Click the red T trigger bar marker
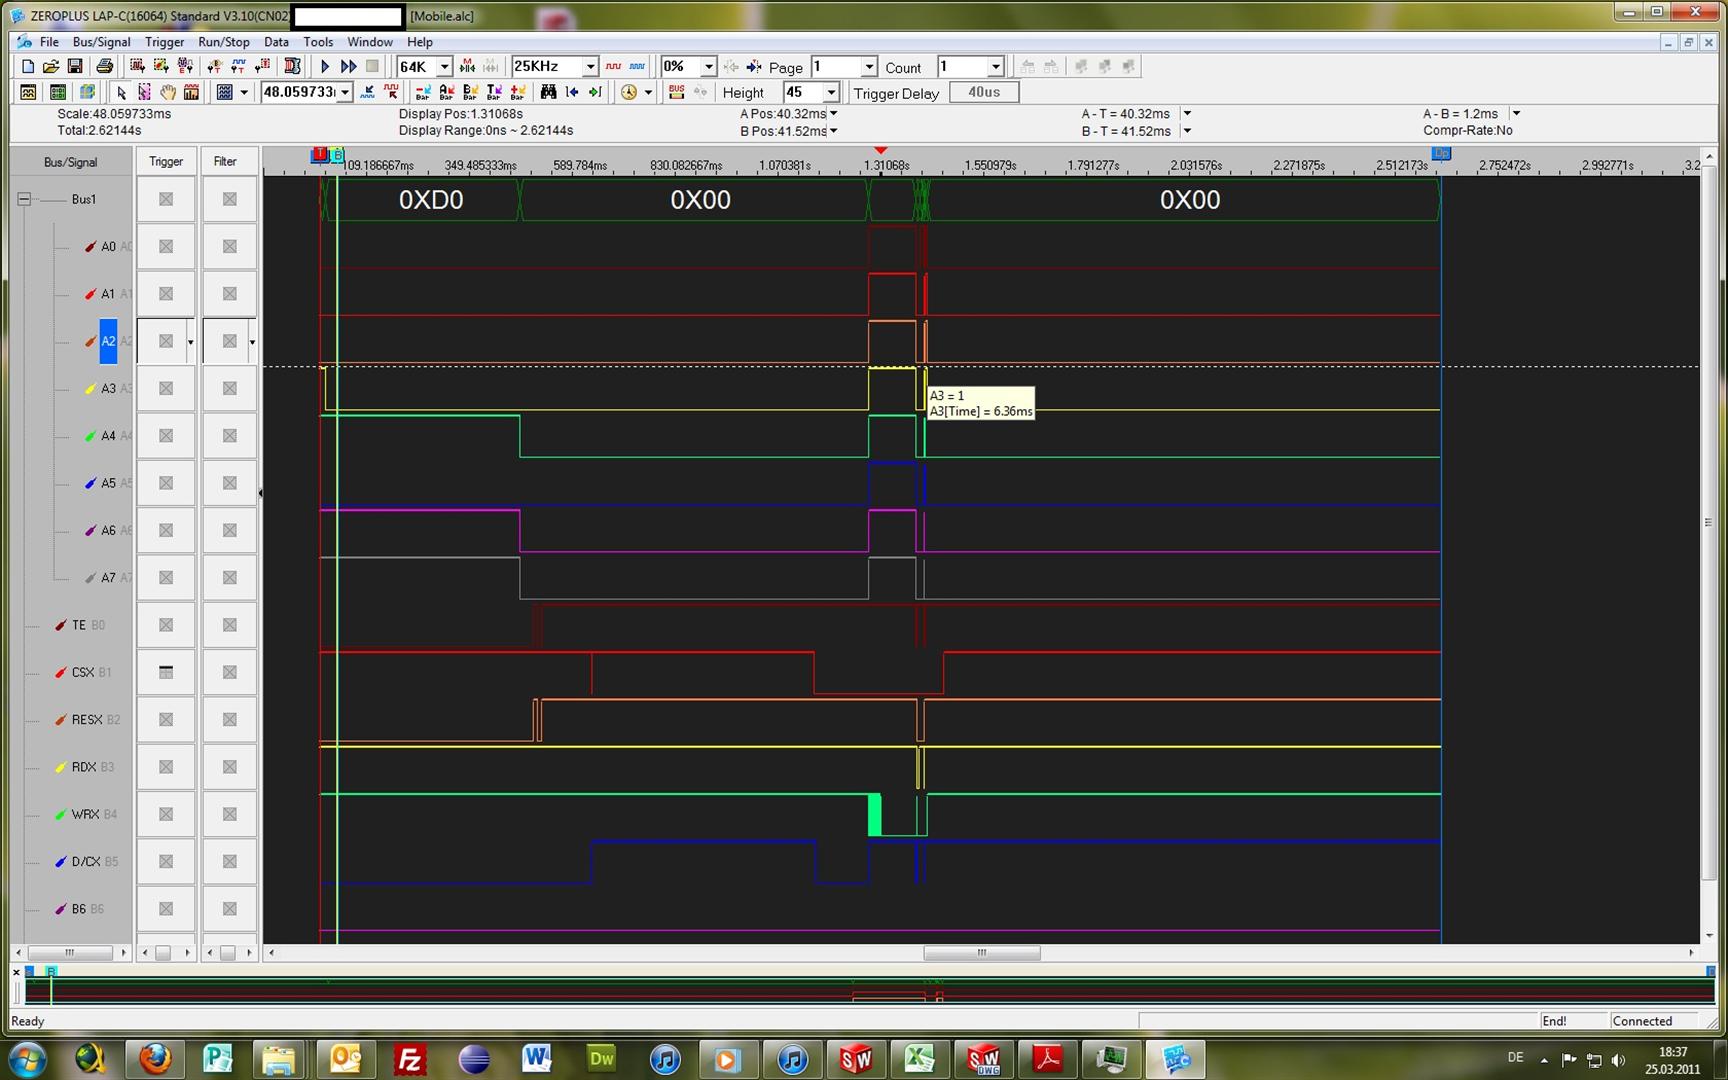1728x1080 pixels. tap(319, 155)
